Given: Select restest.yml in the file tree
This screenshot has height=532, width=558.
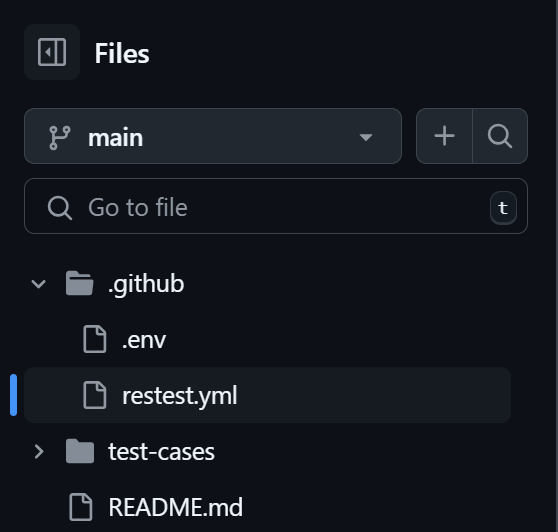Looking at the screenshot, I should click(267, 395).
